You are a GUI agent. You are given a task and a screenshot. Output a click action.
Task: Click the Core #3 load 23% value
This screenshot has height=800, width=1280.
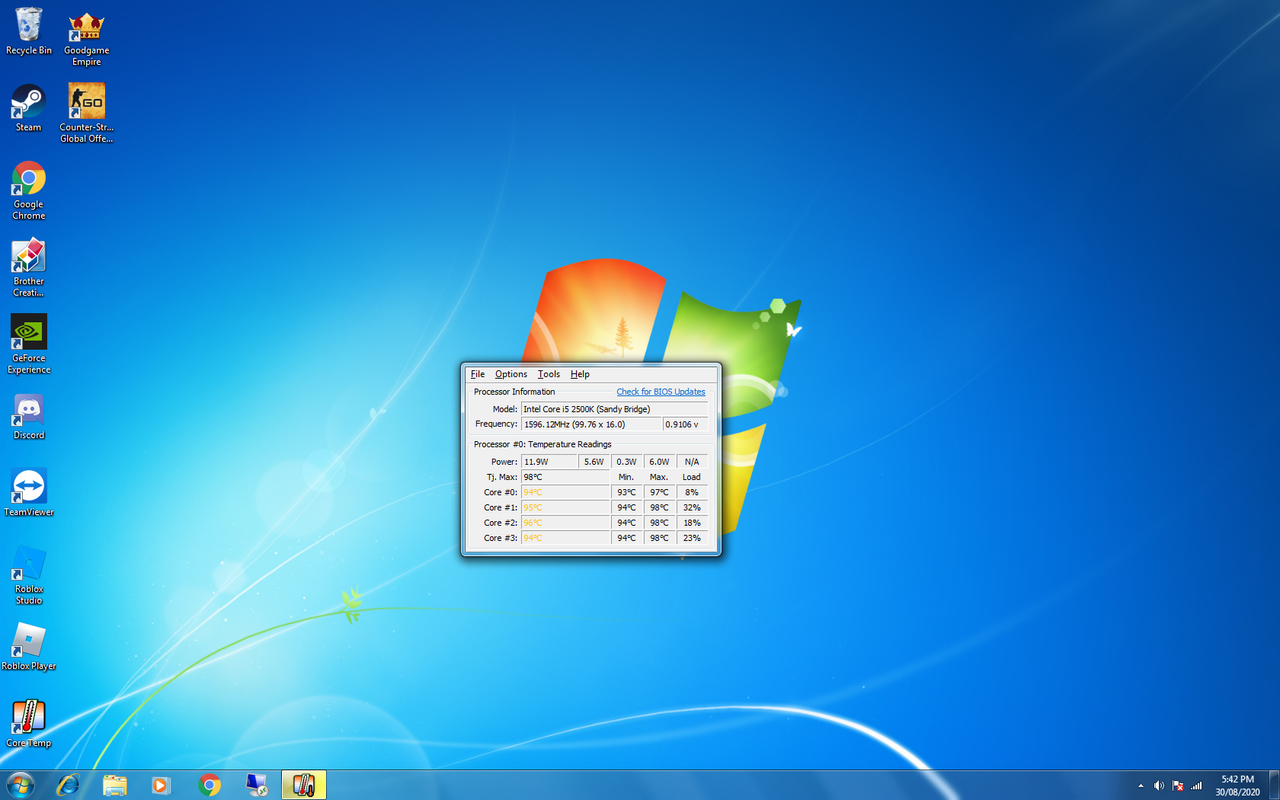[x=692, y=538]
